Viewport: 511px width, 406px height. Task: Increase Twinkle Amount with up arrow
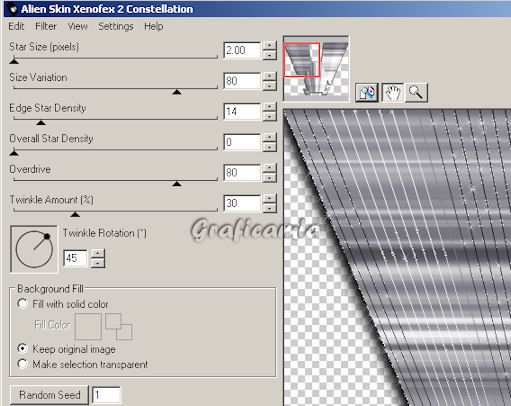coord(269,199)
